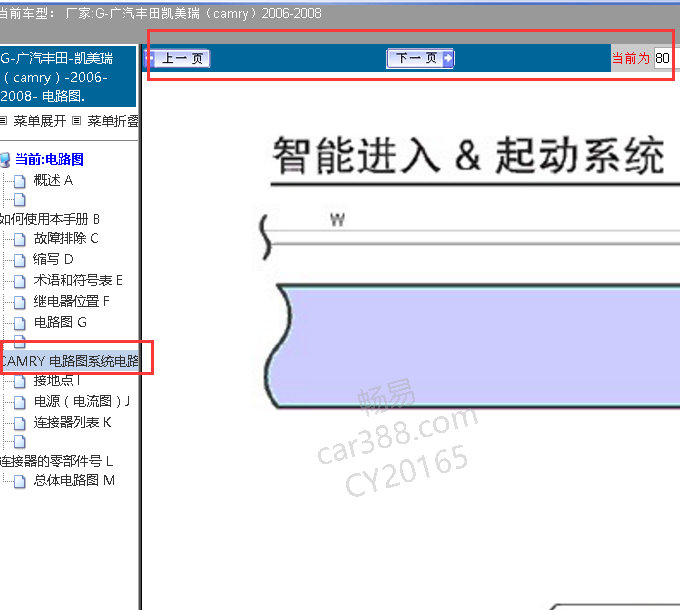Screen dimensions: 680x610
Task: Go to previous page with 上一页 button
Action: [x=177, y=58]
